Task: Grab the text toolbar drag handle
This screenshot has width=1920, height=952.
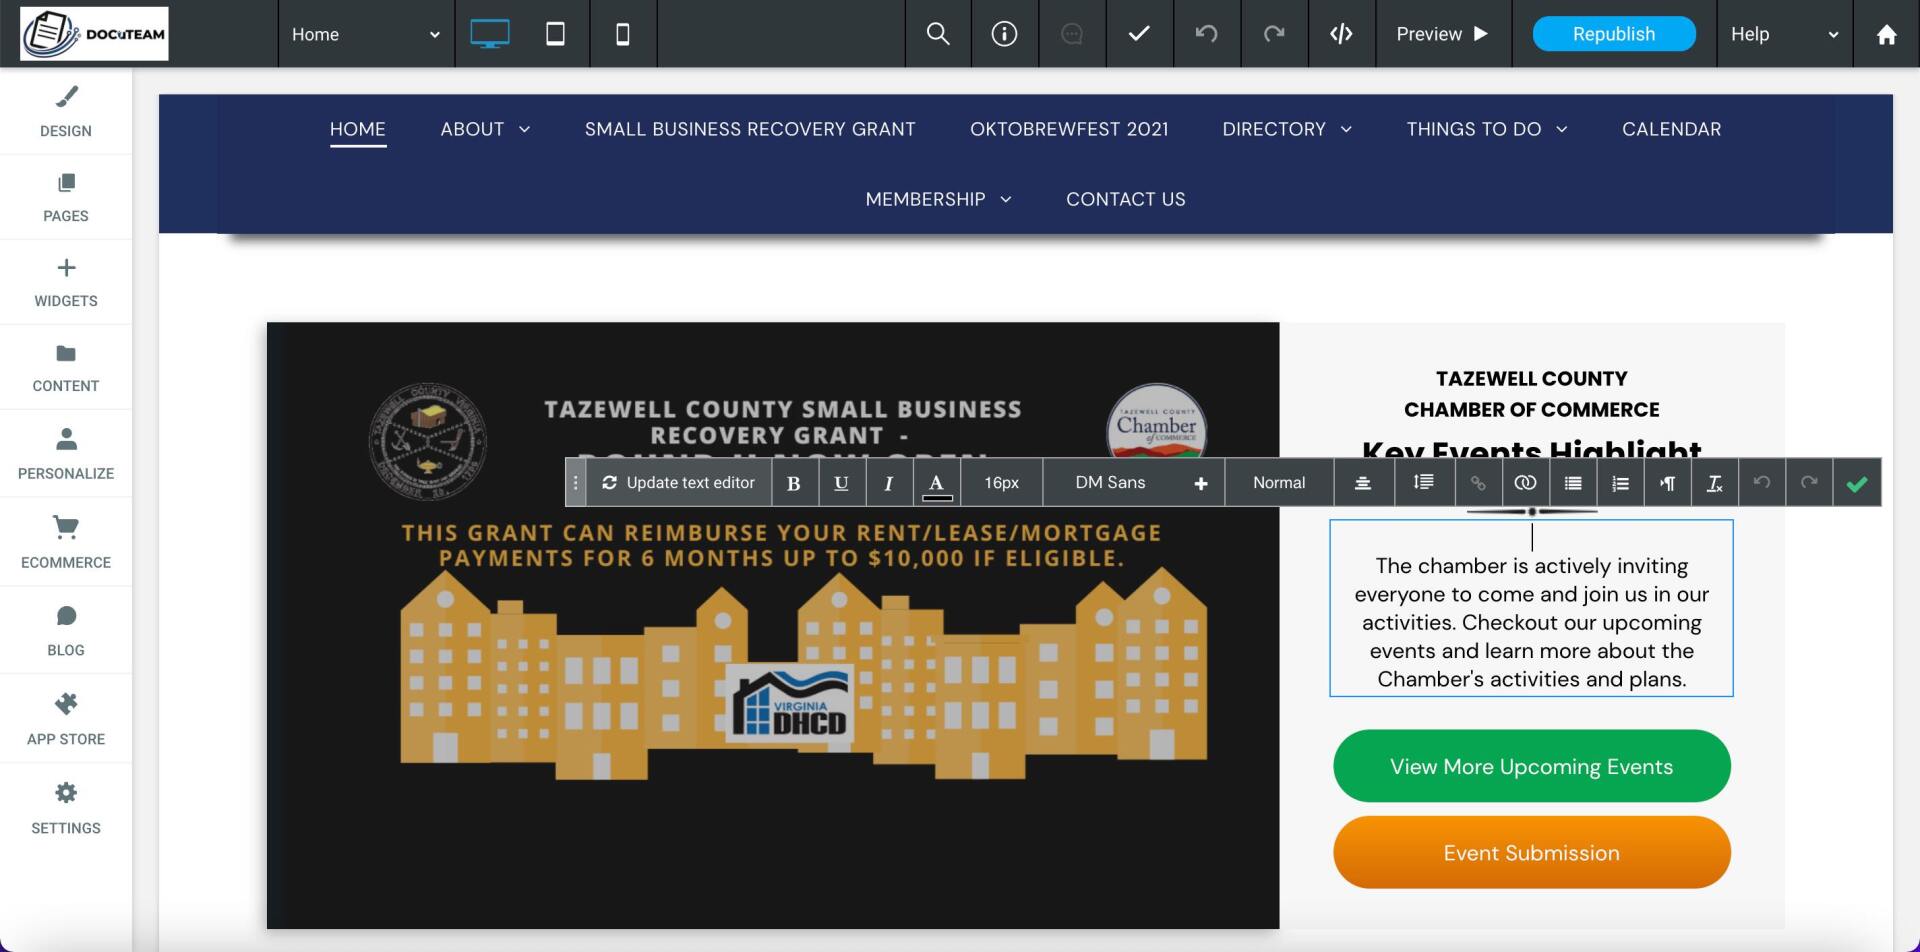Action: tap(575, 483)
